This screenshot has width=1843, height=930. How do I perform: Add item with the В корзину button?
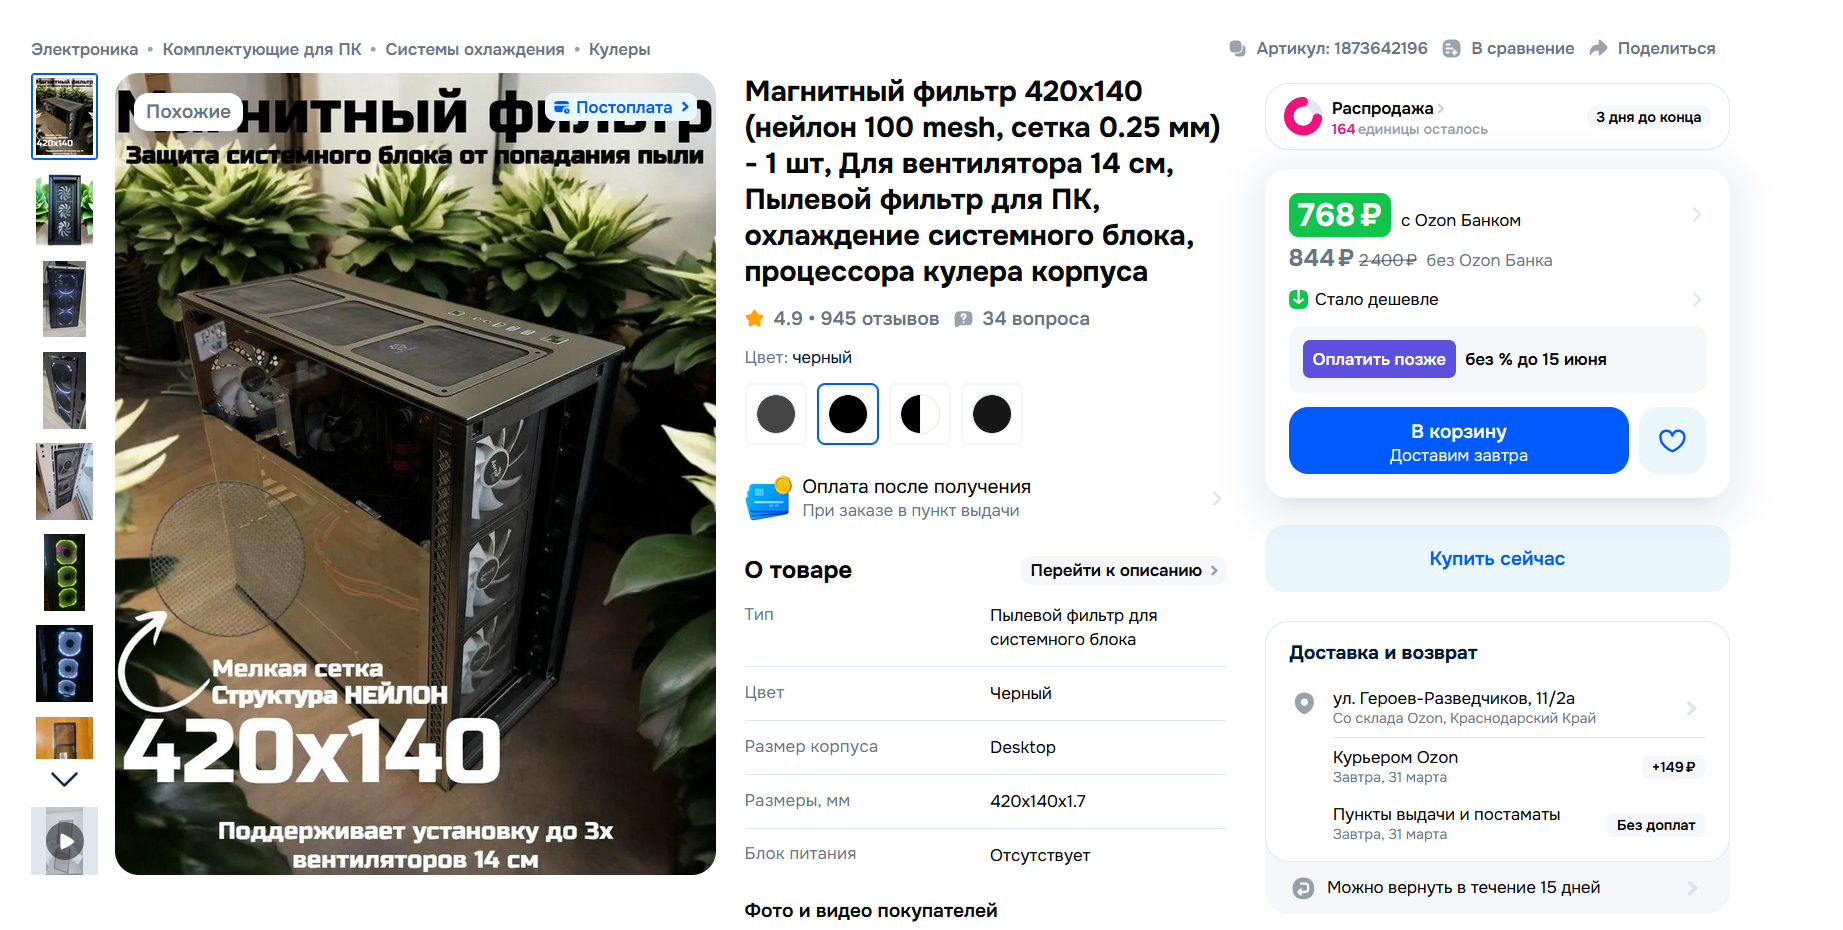1458,440
